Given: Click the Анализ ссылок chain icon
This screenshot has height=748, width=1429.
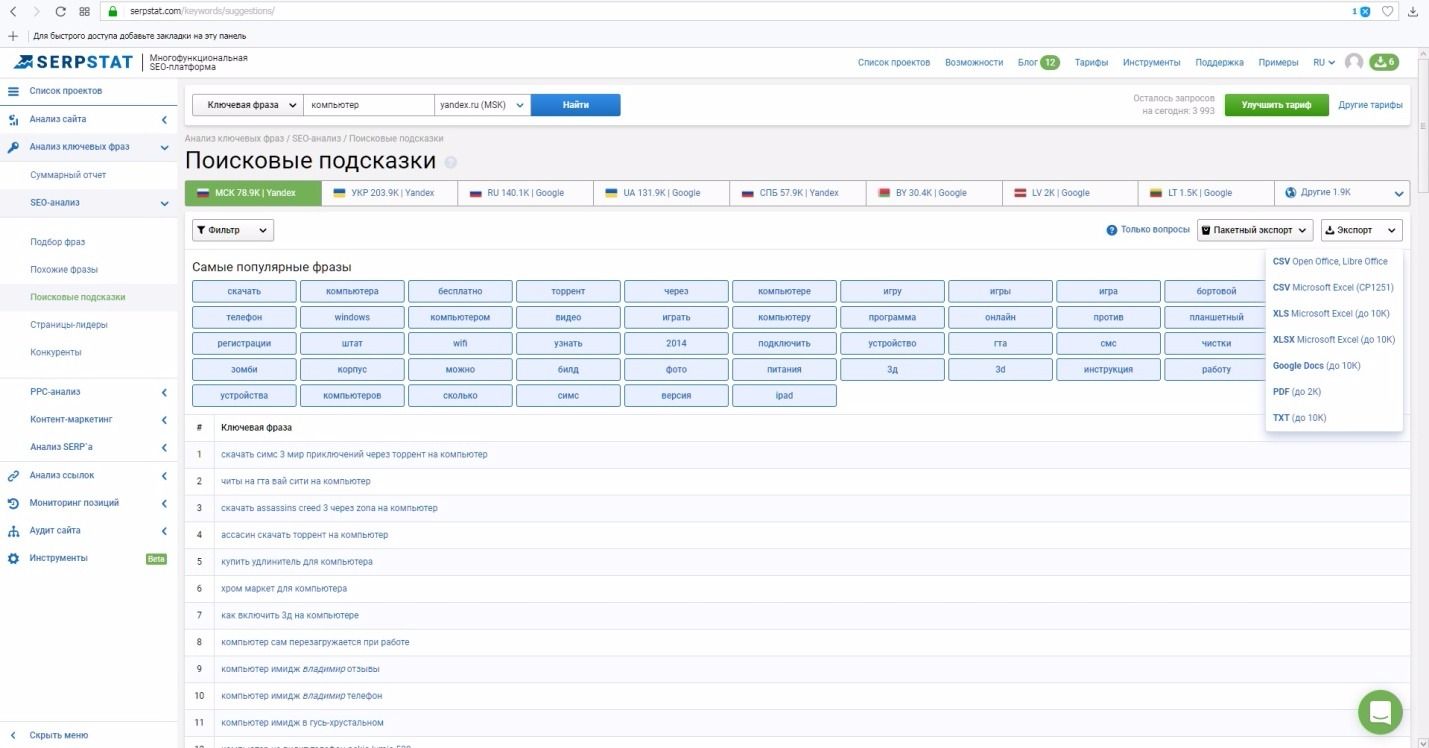Looking at the screenshot, I should tap(13, 476).
